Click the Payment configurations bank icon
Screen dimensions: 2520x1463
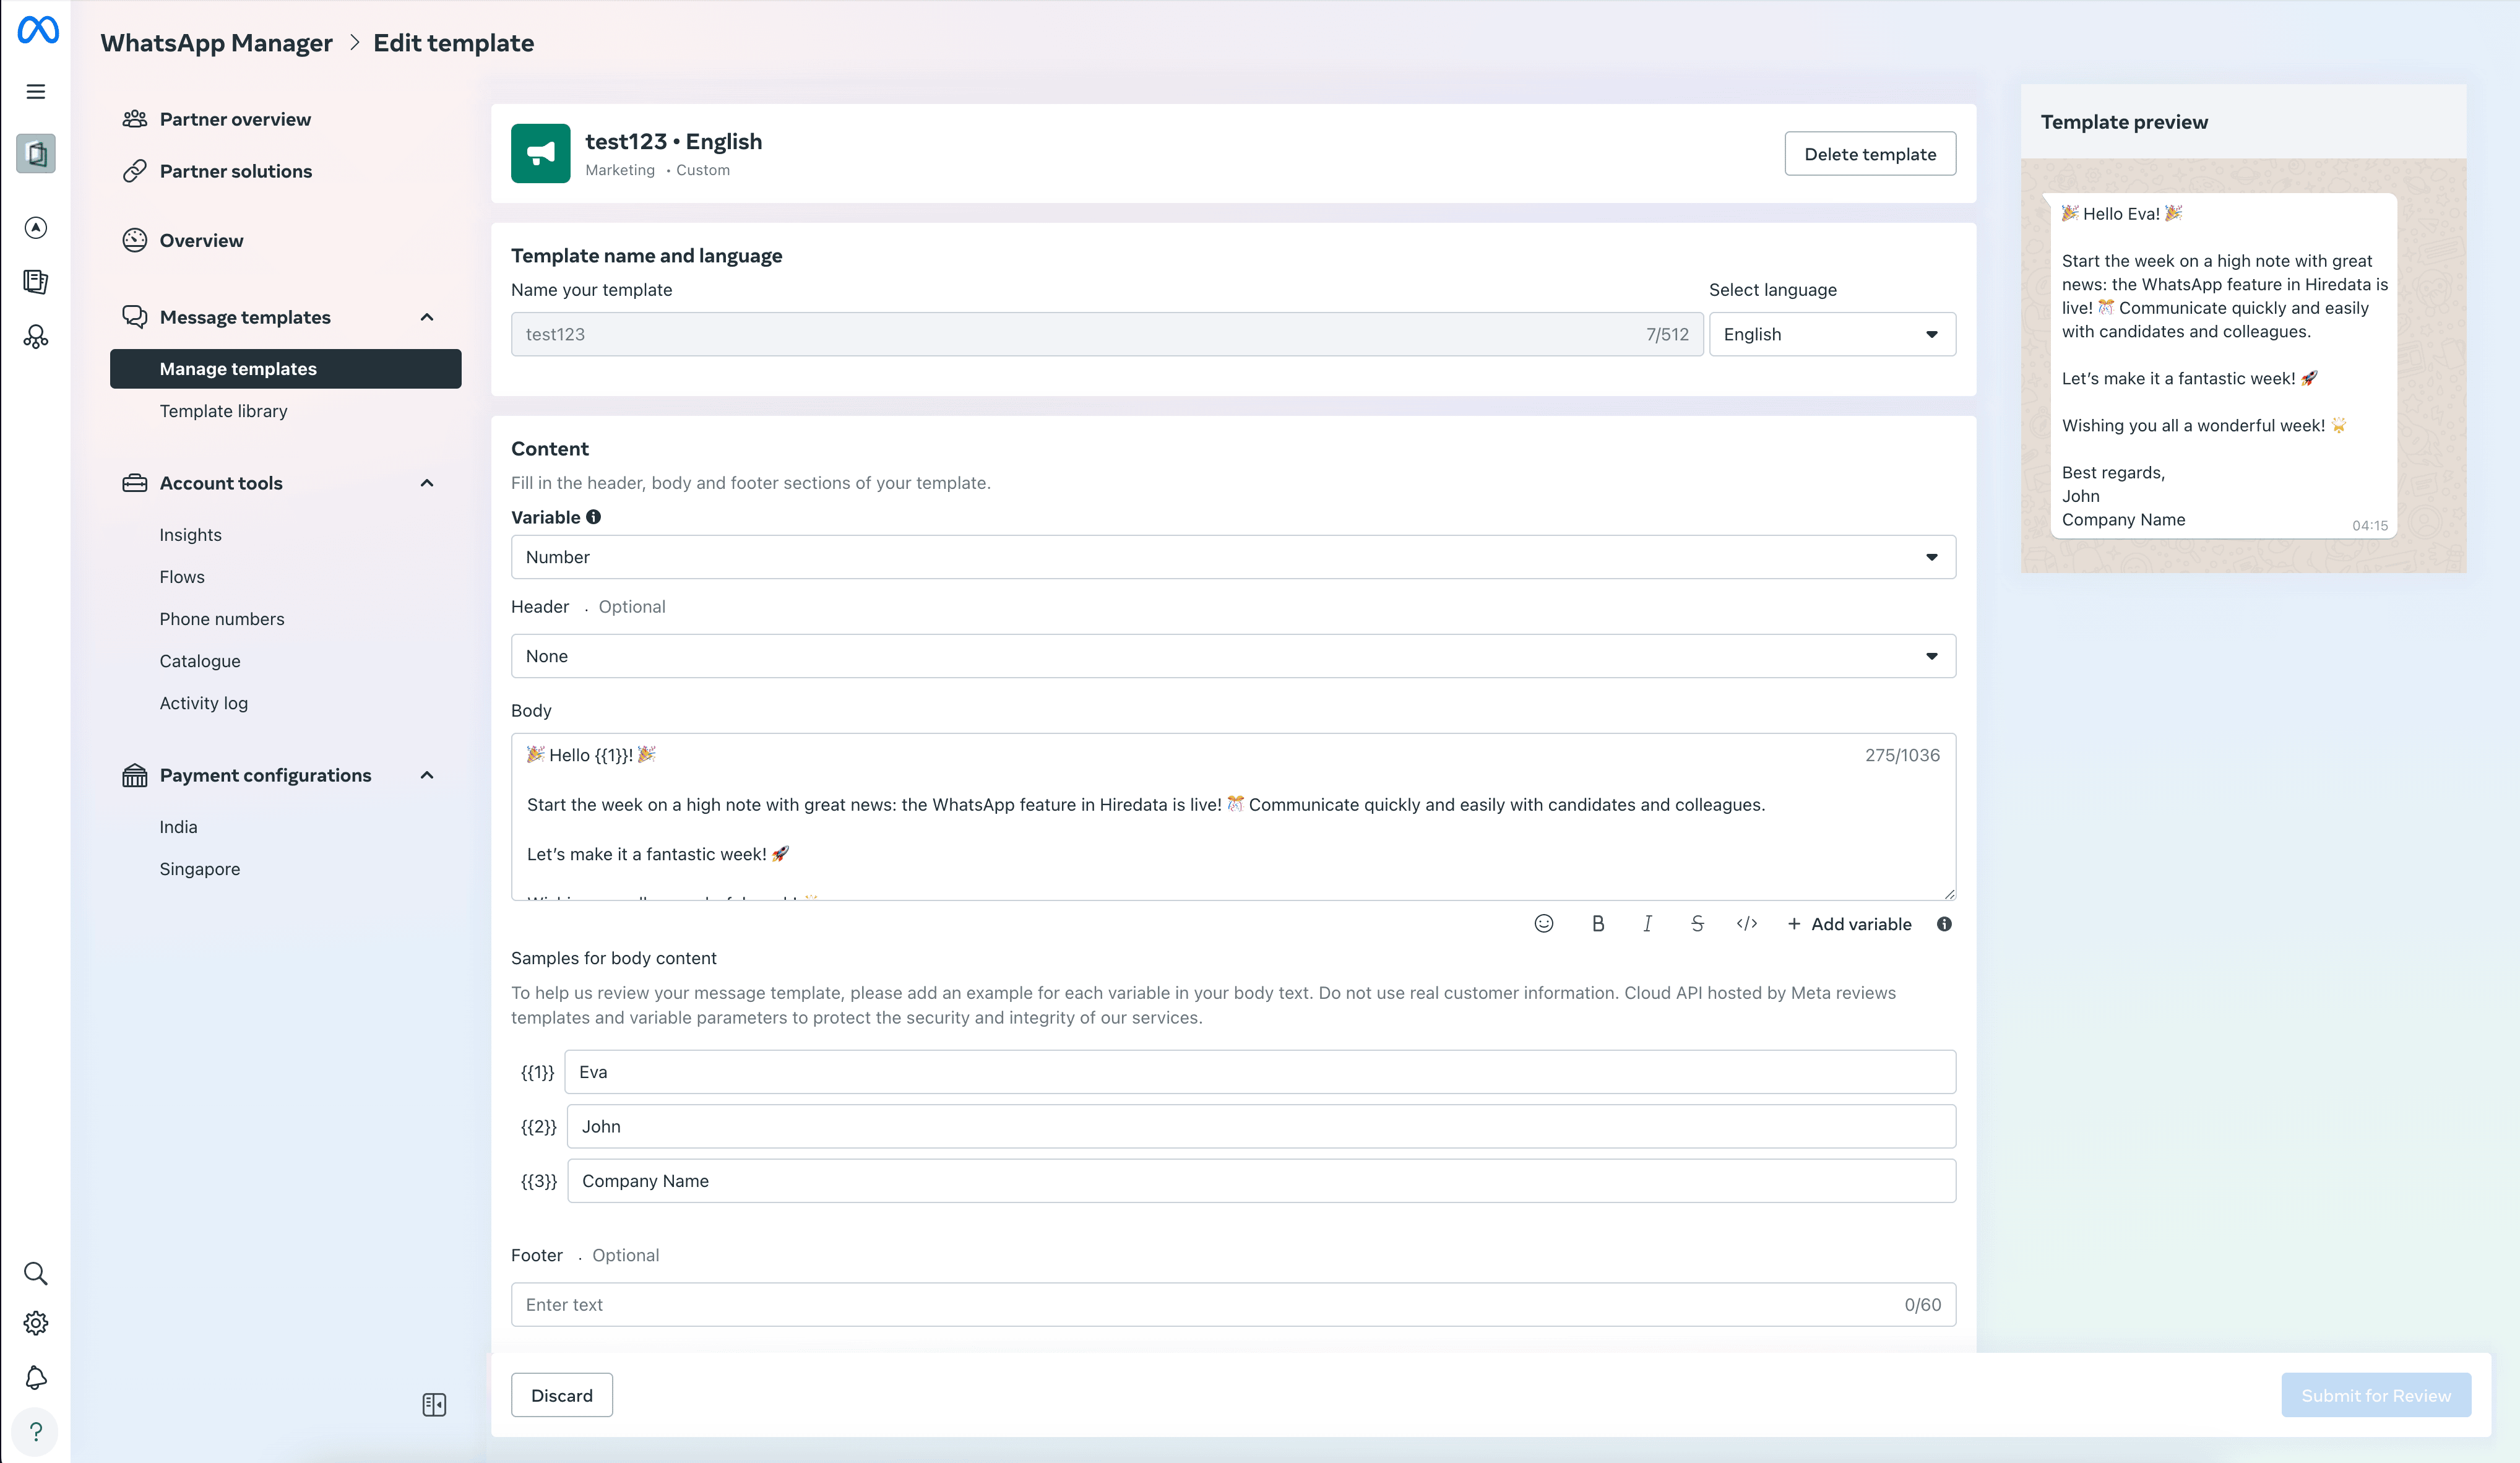point(135,775)
